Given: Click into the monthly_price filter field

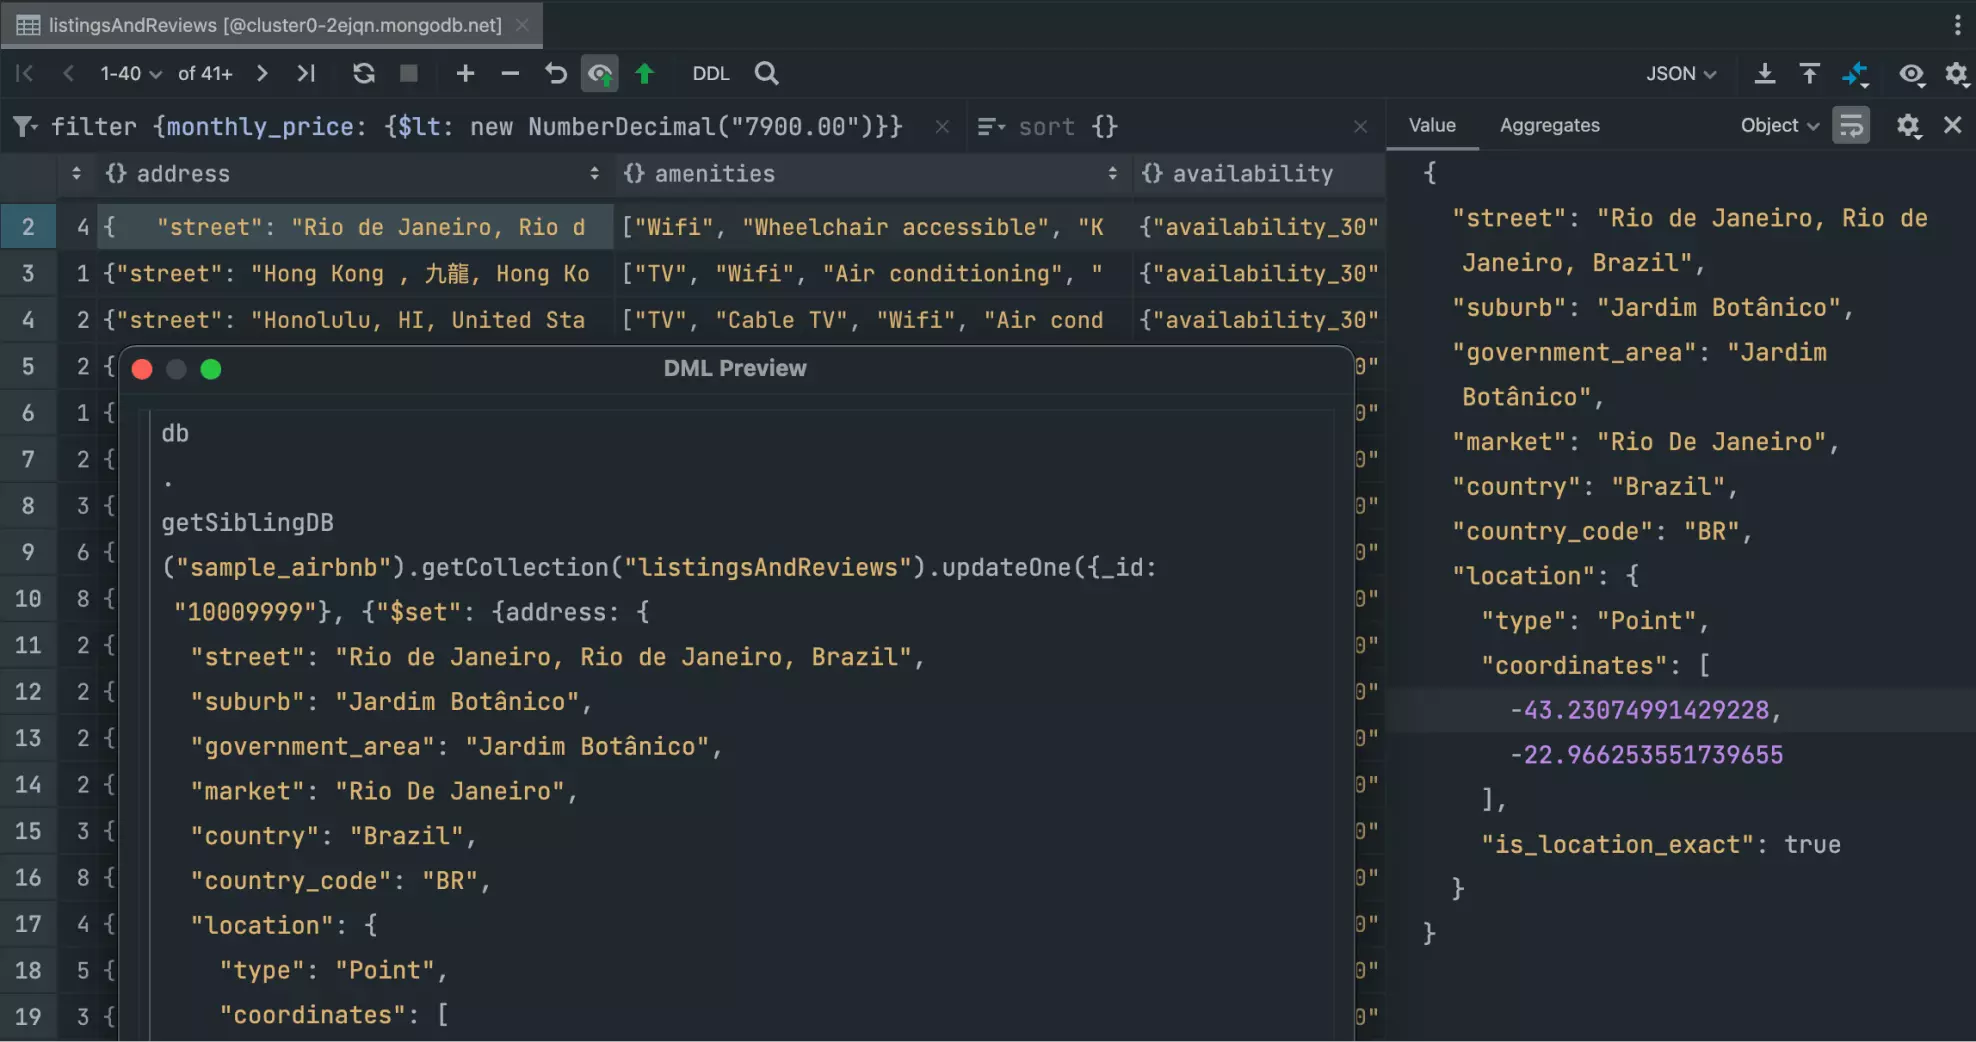Looking at the screenshot, I should tap(526, 127).
